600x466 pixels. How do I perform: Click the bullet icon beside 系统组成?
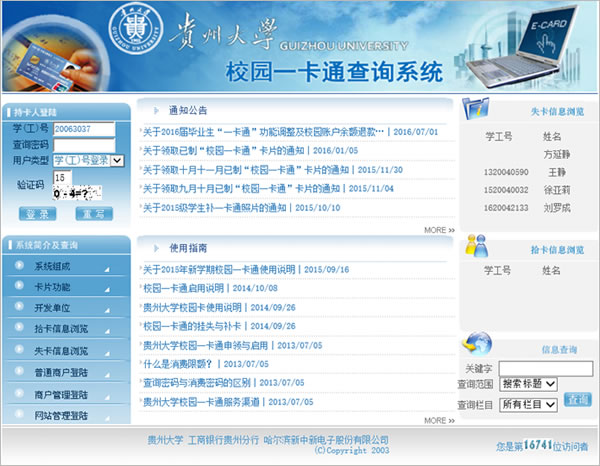point(18,267)
